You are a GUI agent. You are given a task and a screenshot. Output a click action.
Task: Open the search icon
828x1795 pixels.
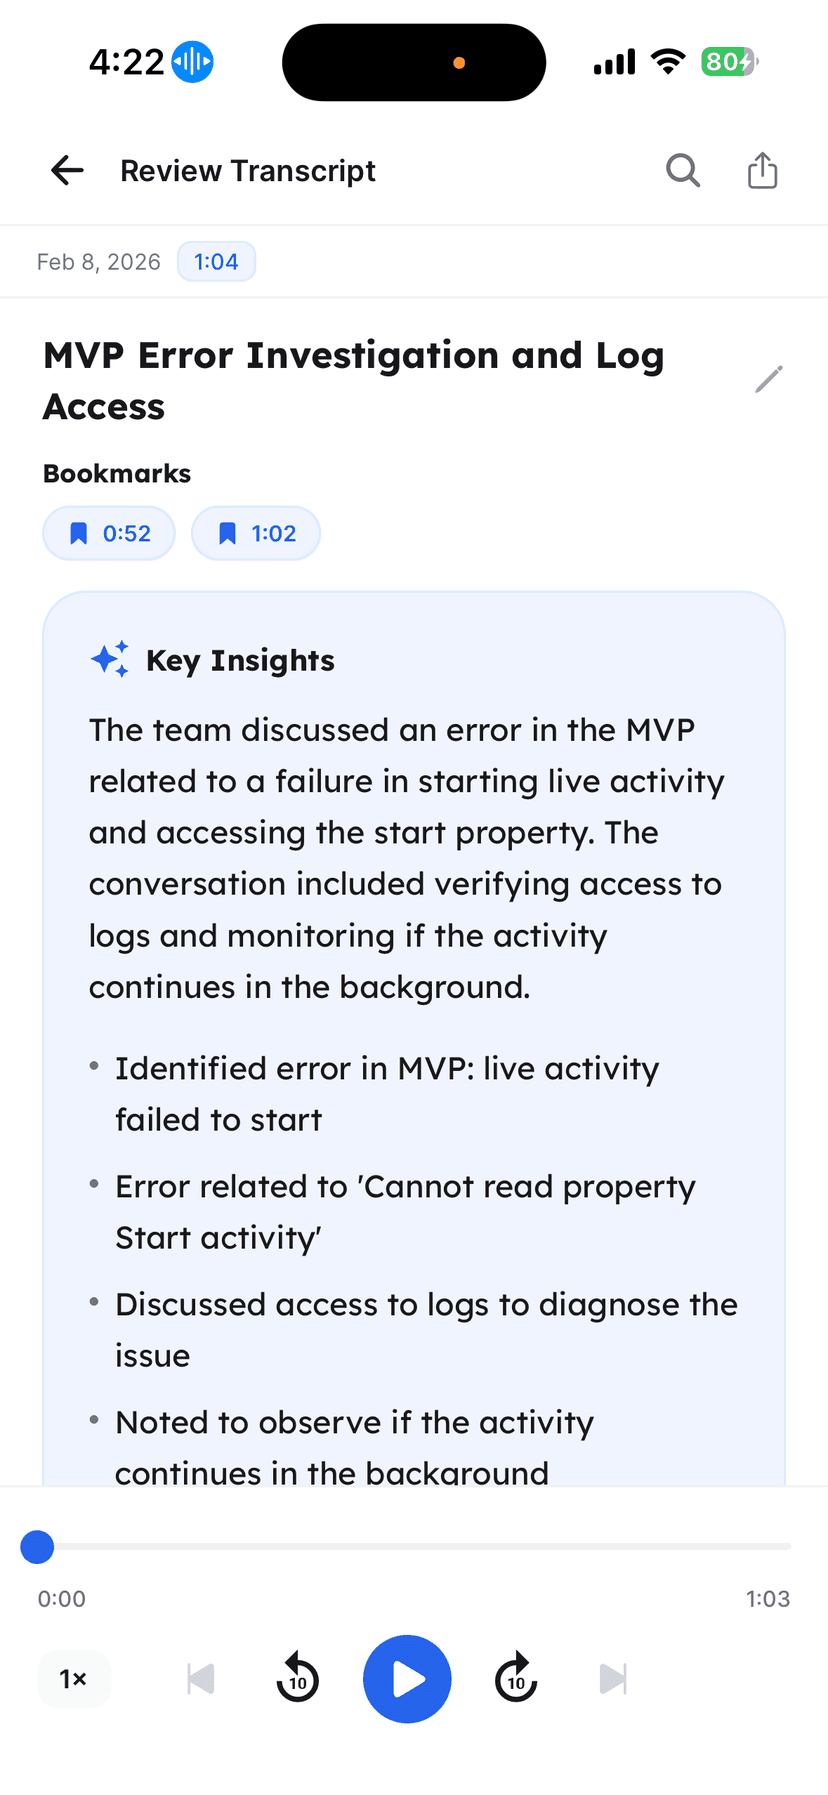(683, 170)
